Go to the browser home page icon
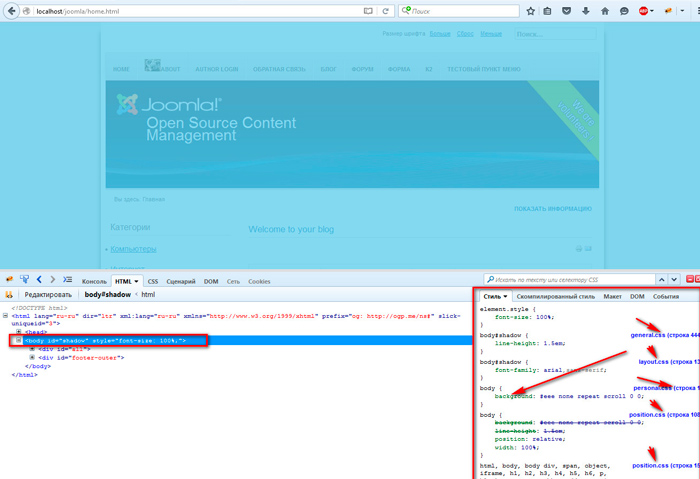Screen dimensions: 700x479 coord(605,11)
